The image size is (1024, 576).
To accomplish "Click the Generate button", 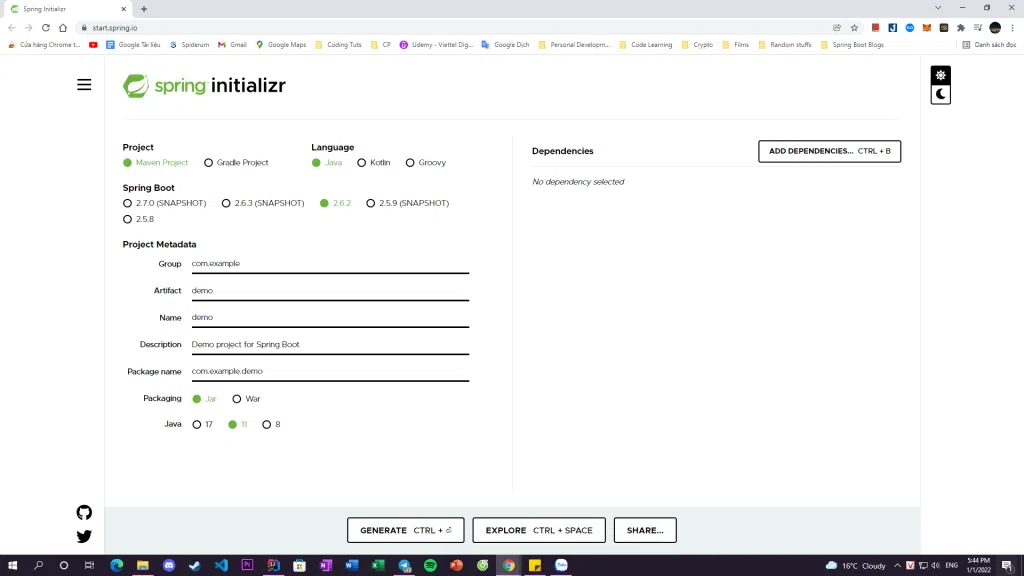I will coord(406,530).
